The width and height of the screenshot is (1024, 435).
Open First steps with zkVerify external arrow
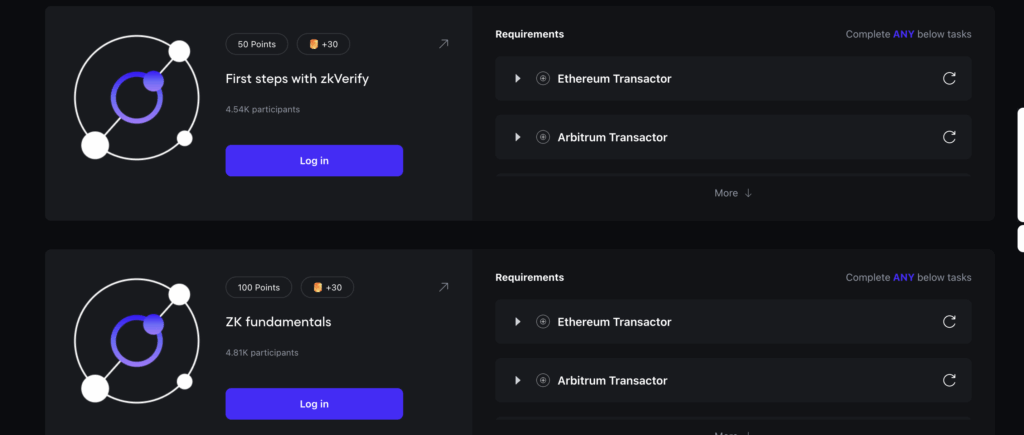click(444, 44)
